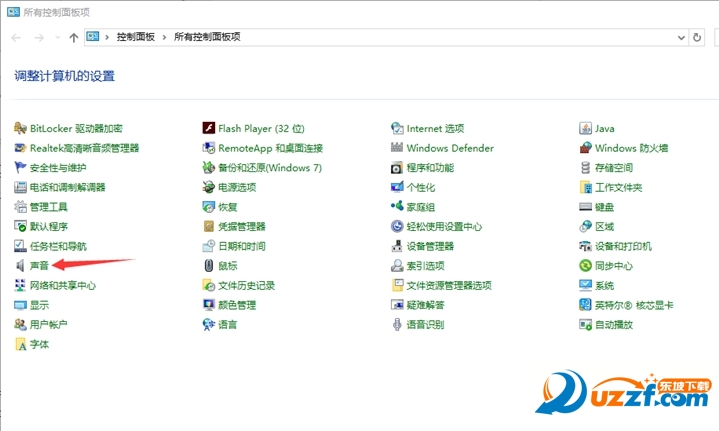719x431 pixels.
Task: Click the Realtek高清晰音频管理器 icon
Action: (20, 148)
